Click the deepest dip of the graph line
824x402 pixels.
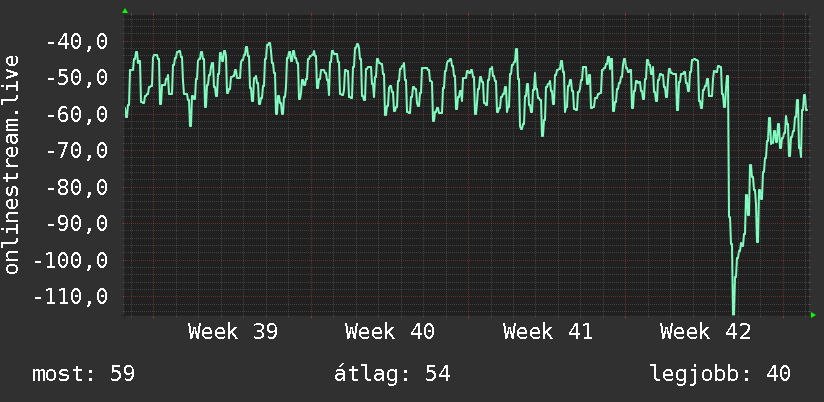pyautogui.click(x=734, y=313)
